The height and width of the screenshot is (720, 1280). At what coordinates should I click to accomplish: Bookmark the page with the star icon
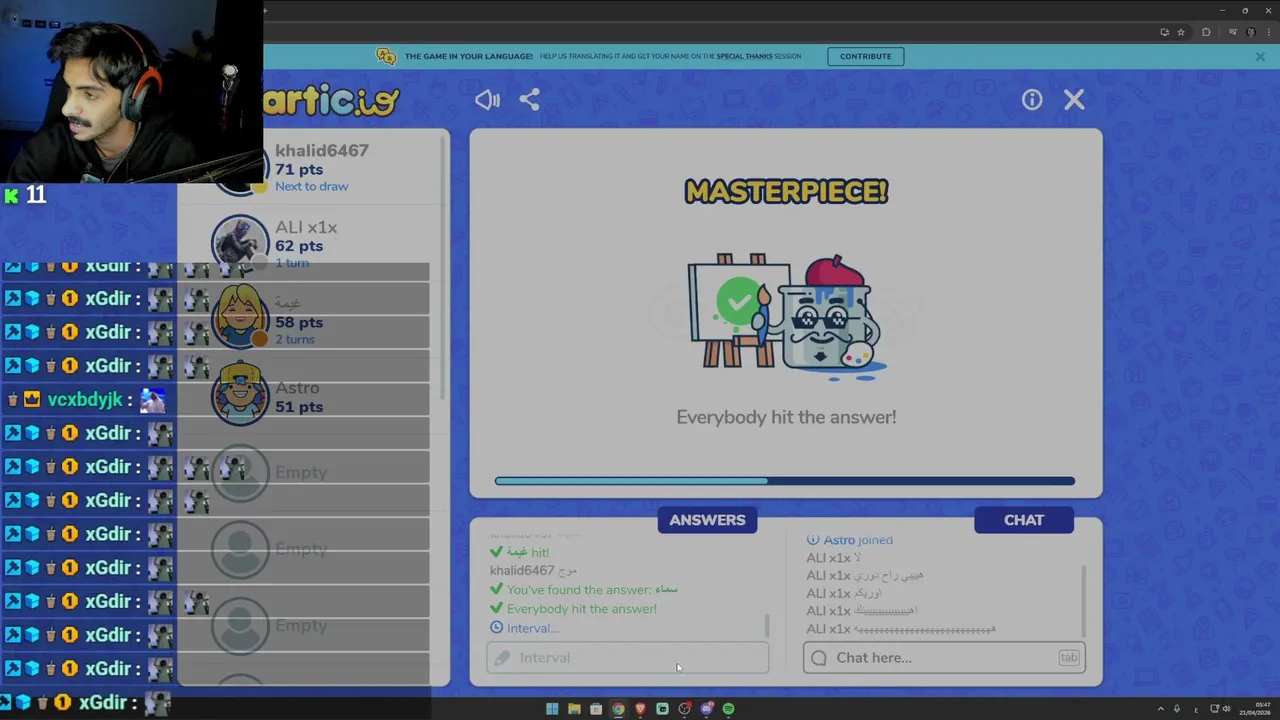click(1181, 32)
